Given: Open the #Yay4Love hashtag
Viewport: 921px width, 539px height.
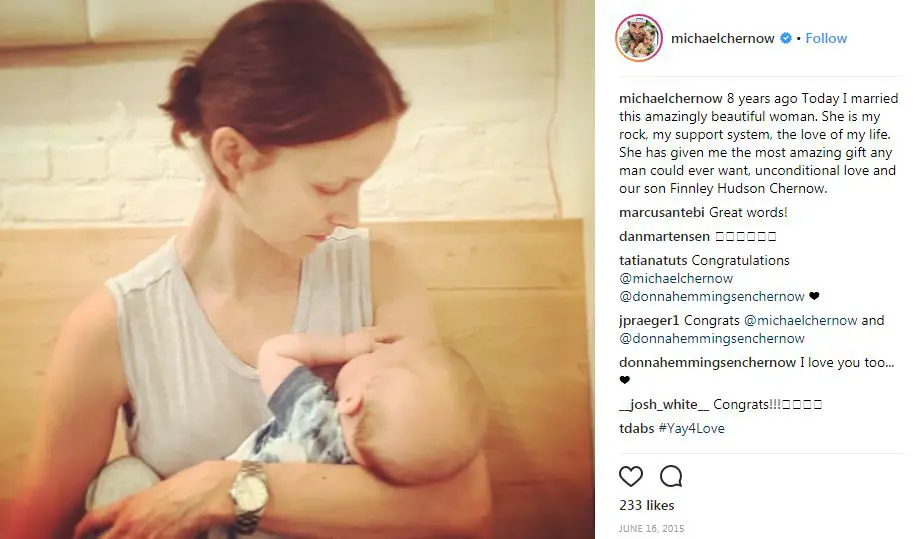Looking at the screenshot, I should [691, 429].
